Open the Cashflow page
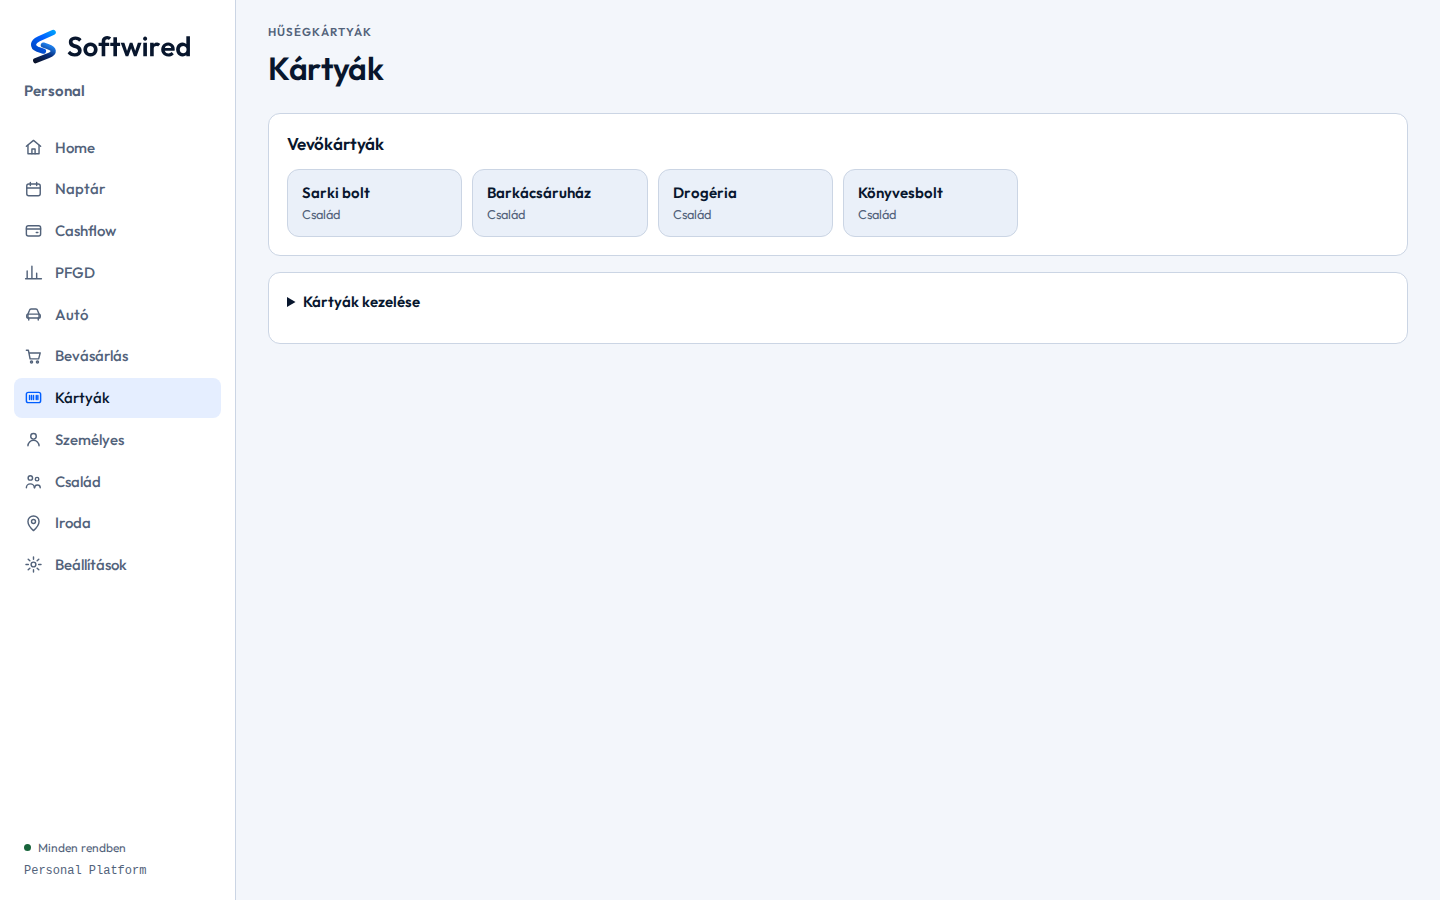 pyautogui.click(x=117, y=231)
